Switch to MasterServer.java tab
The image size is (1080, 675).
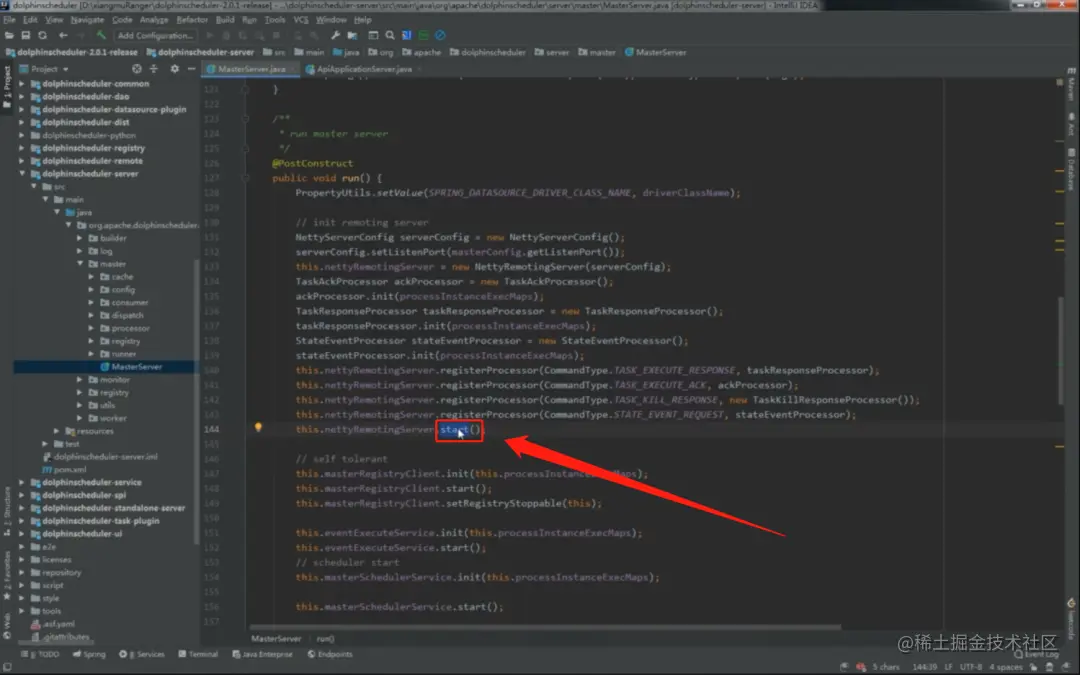[251, 69]
